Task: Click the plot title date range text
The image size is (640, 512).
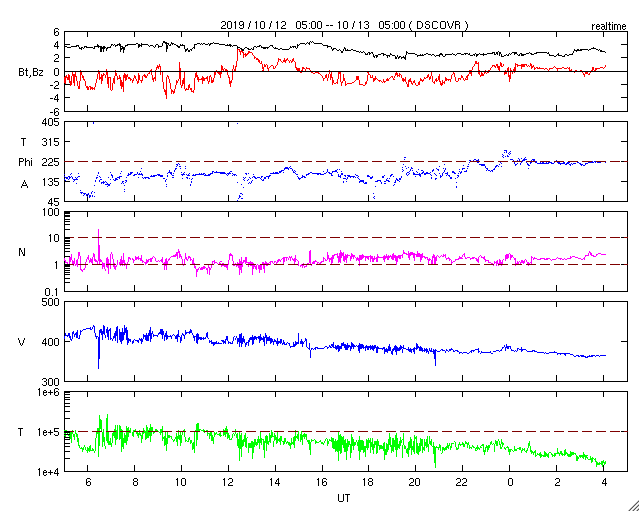Action: [344, 25]
